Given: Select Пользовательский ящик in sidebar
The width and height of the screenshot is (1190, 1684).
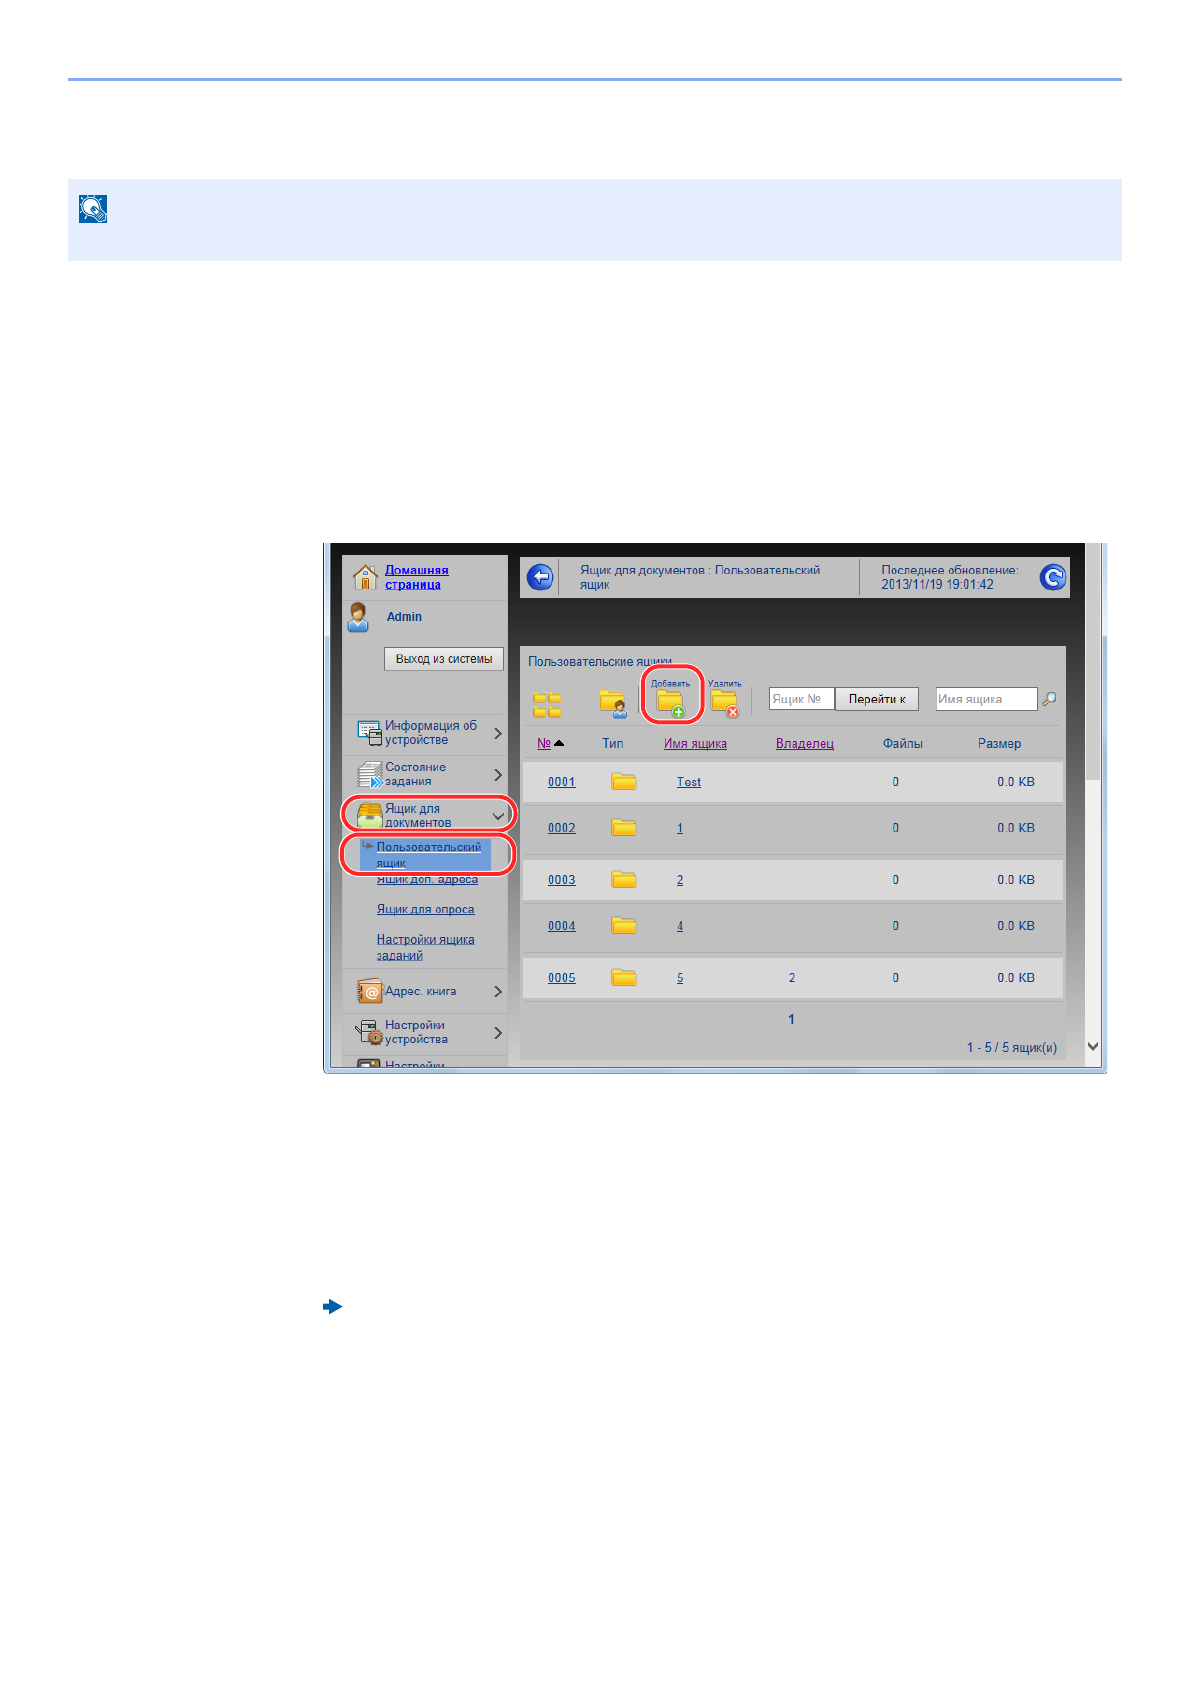Looking at the screenshot, I should [428, 854].
